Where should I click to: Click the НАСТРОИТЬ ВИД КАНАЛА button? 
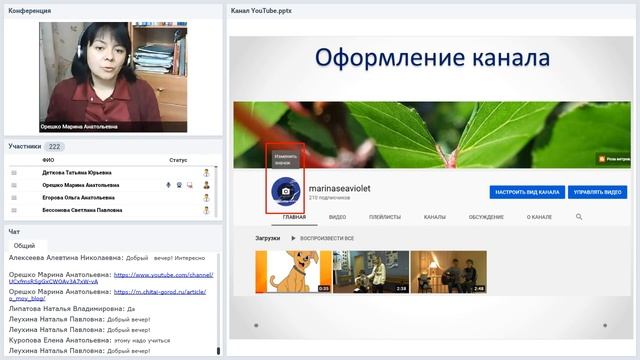pos(527,192)
